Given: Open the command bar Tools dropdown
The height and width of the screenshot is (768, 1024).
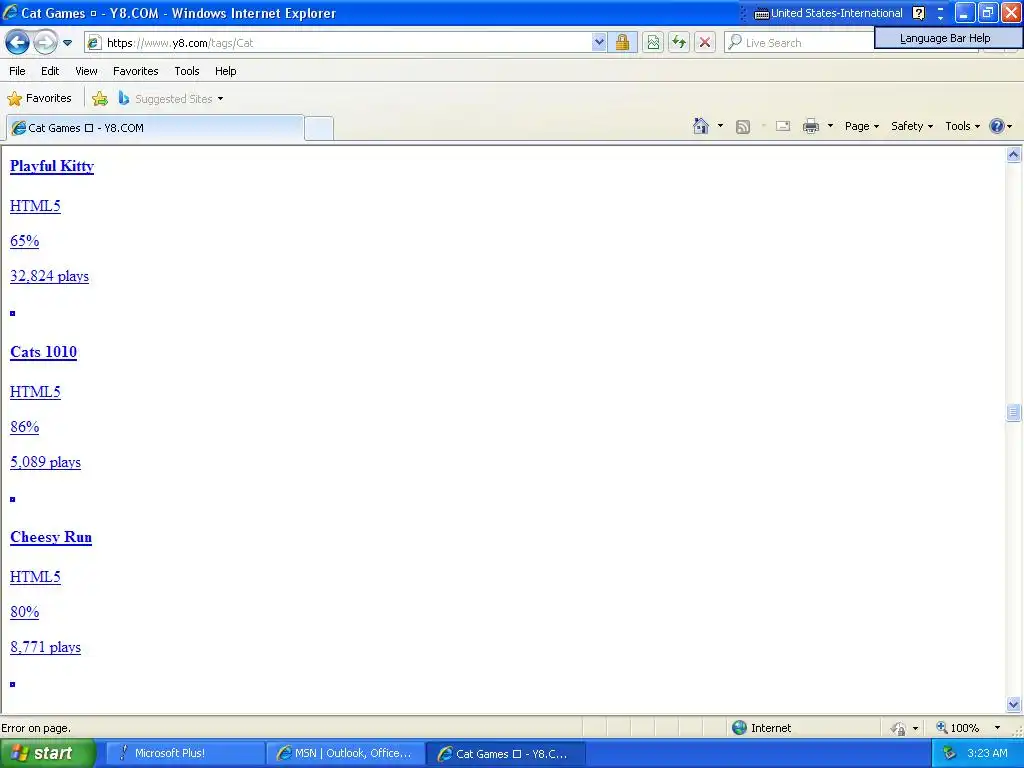Looking at the screenshot, I should click(x=962, y=126).
